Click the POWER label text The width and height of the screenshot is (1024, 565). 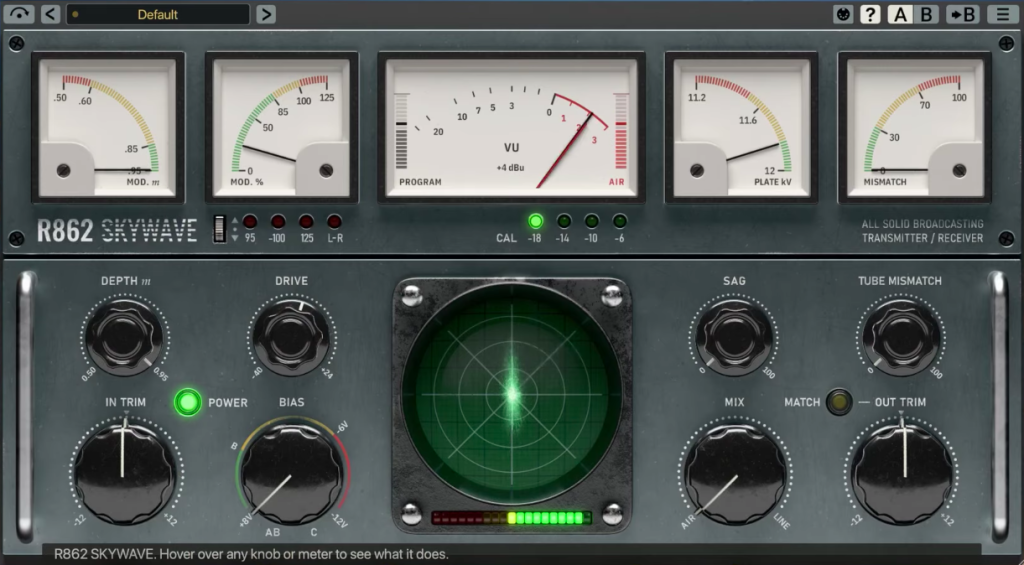point(228,402)
